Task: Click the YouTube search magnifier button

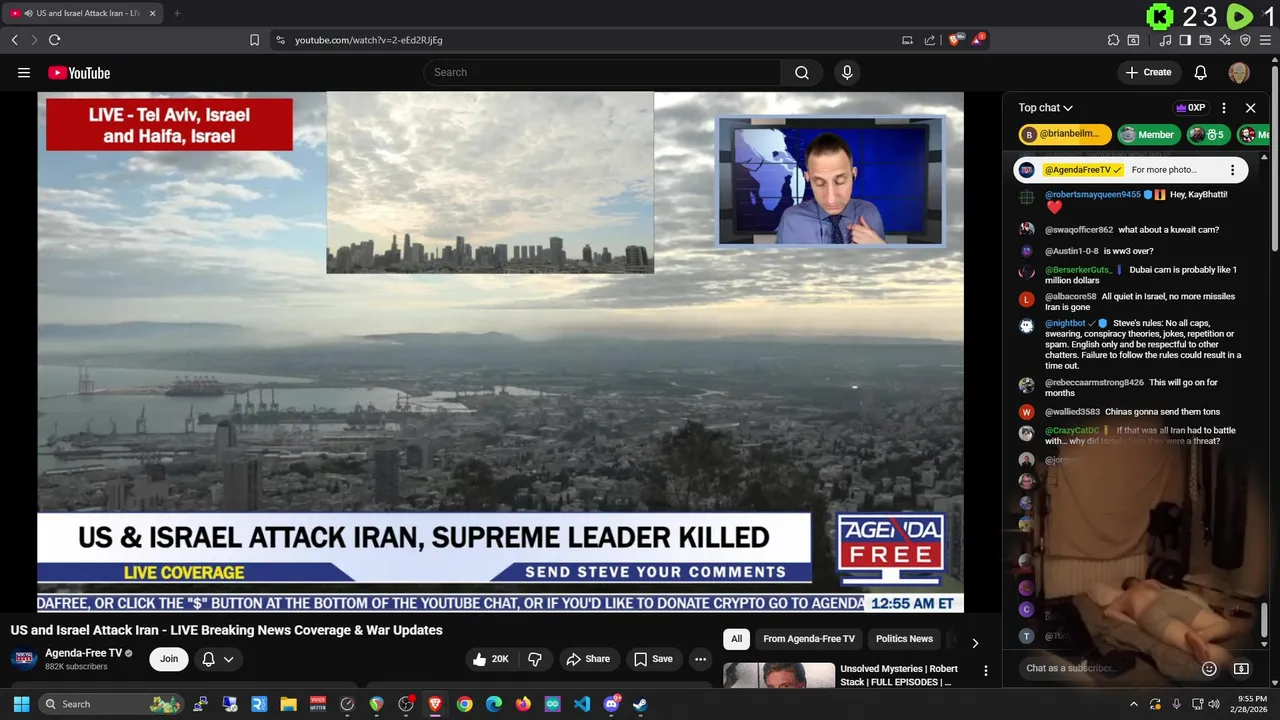Action: [x=802, y=72]
